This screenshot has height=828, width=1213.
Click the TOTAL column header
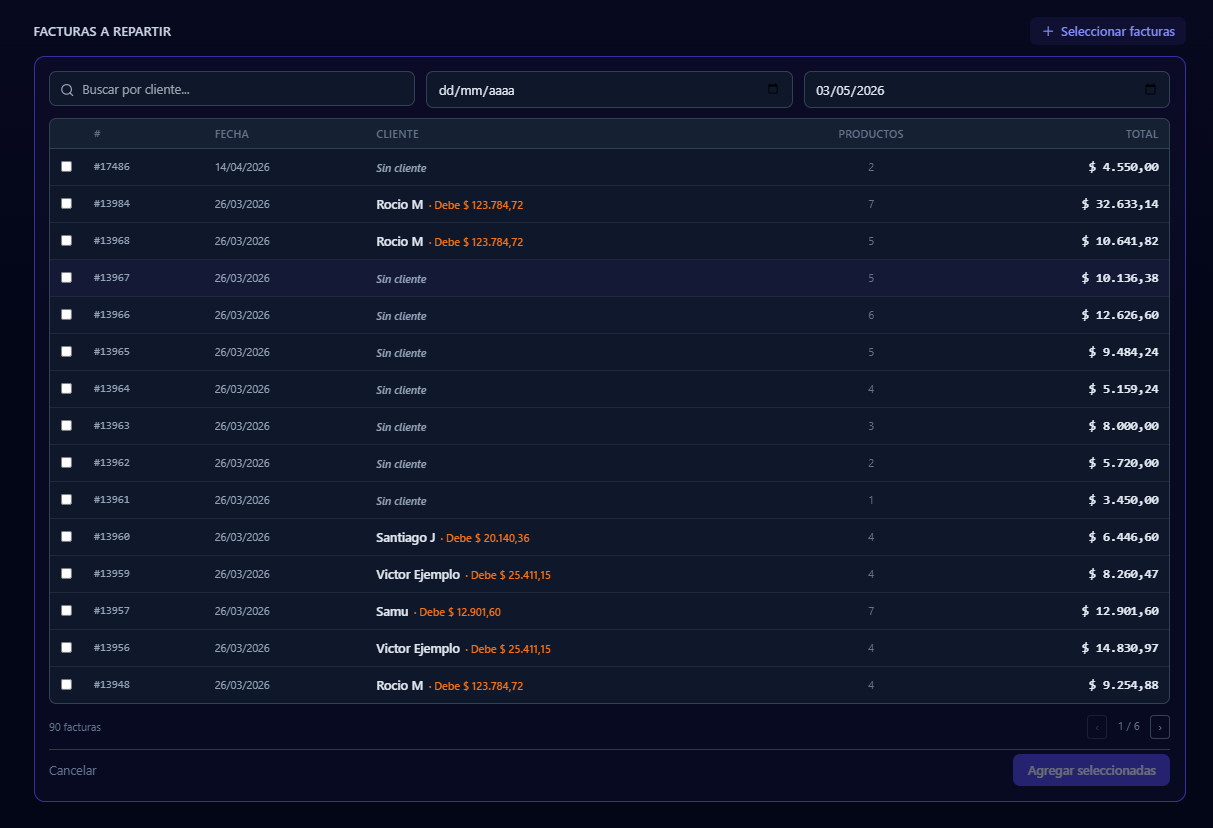(1142, 134)
